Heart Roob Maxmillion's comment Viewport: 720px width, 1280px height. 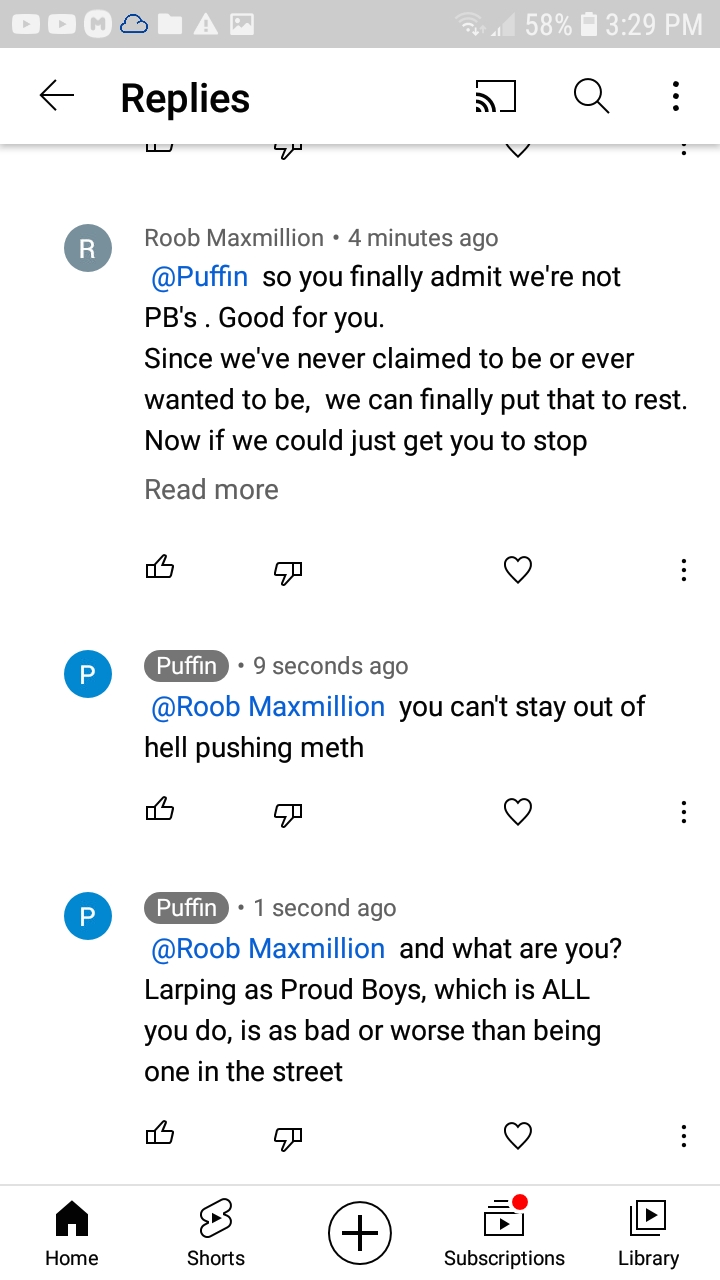(517, 570)
